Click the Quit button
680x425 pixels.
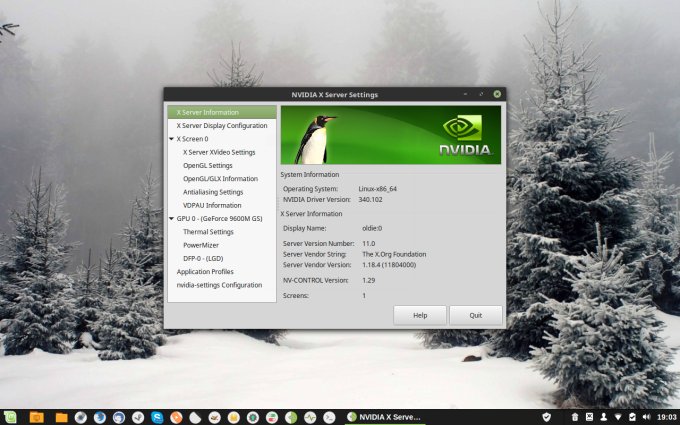(x=476, y=315)
